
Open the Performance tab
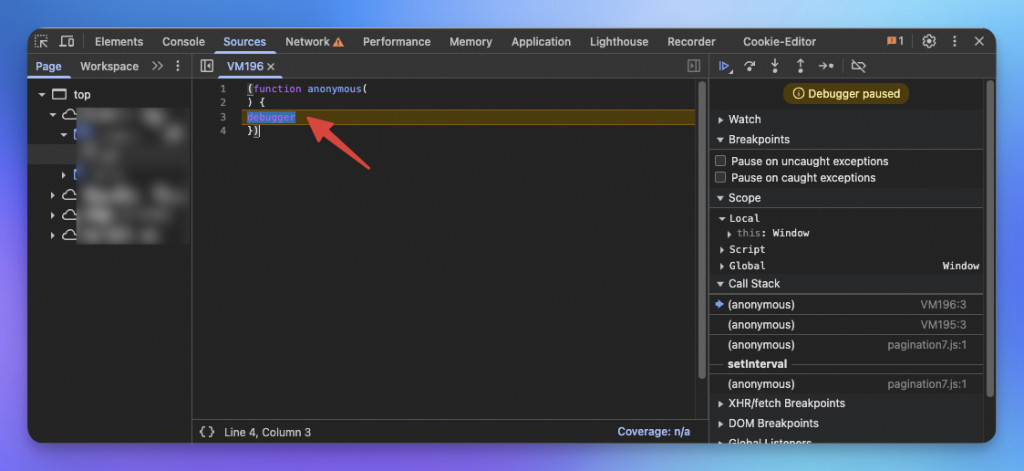[x=396, y=41]
